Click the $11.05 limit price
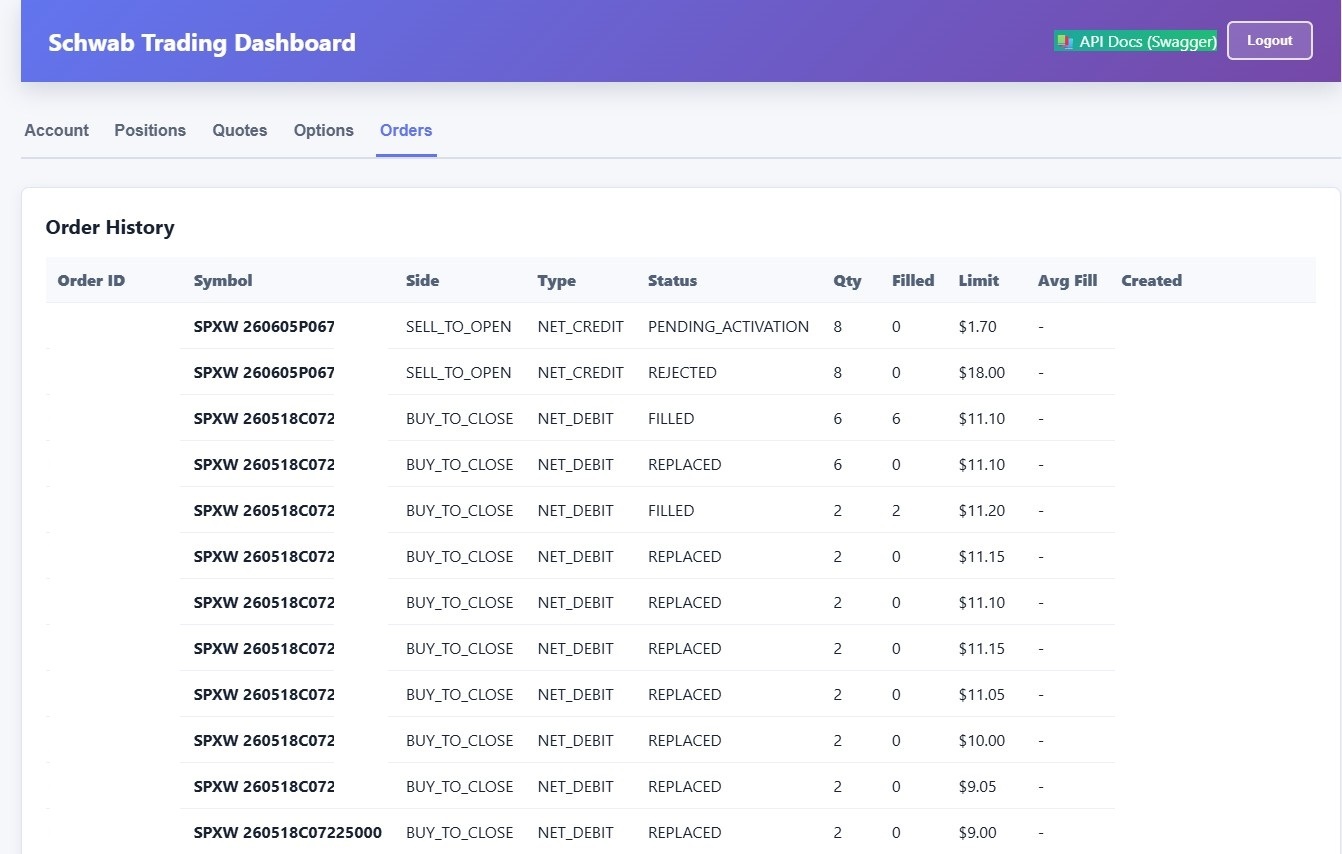 point(981,695)
